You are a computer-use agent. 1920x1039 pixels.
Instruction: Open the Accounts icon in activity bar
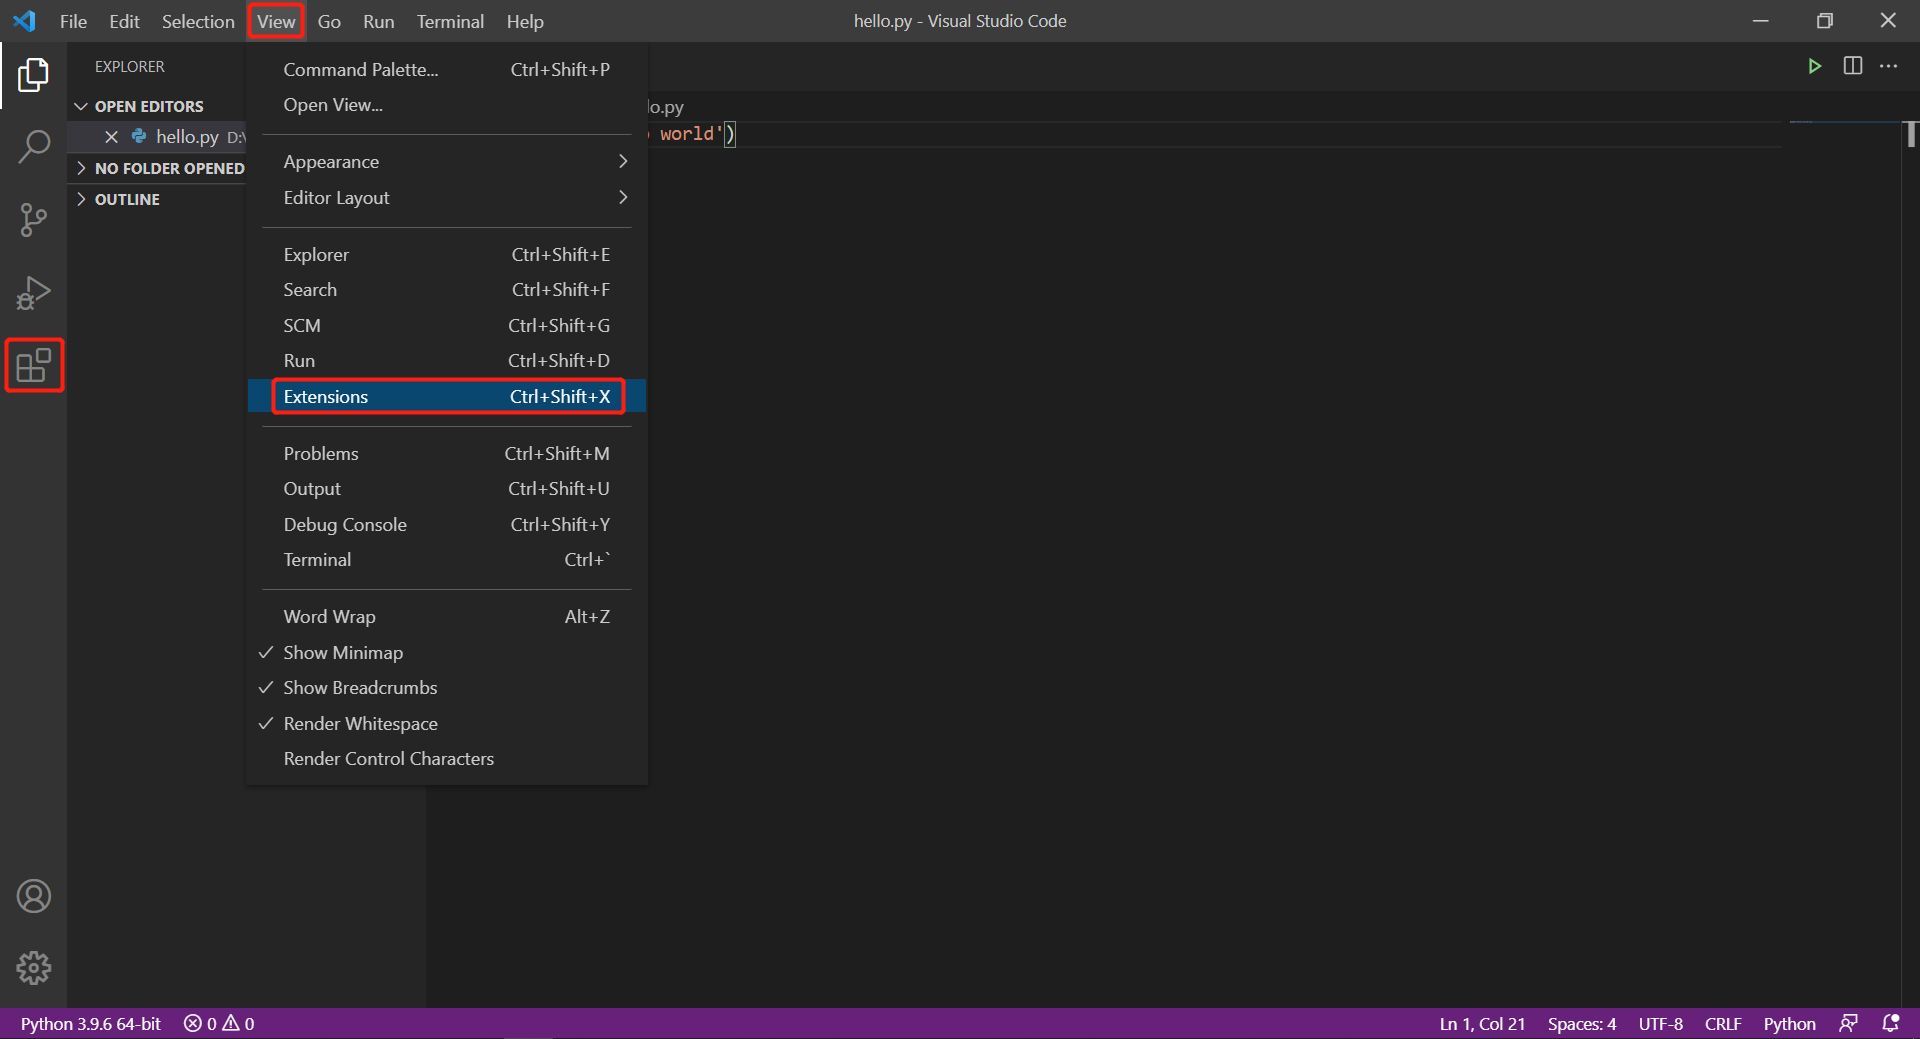point(33,896)
